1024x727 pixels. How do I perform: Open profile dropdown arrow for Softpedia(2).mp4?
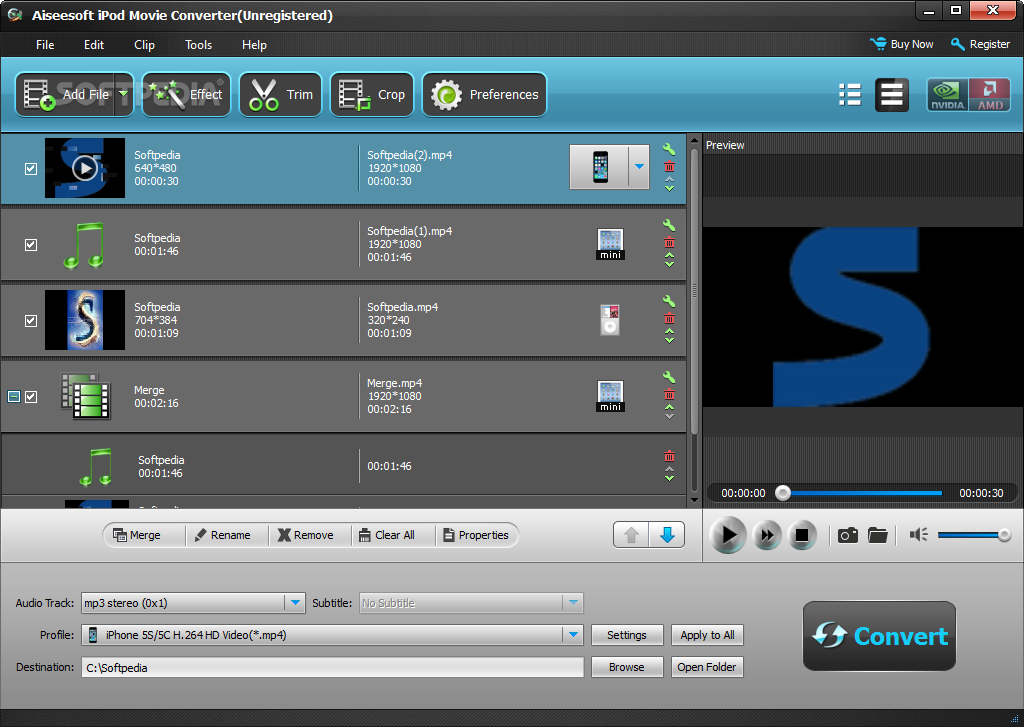click(639, 167)
